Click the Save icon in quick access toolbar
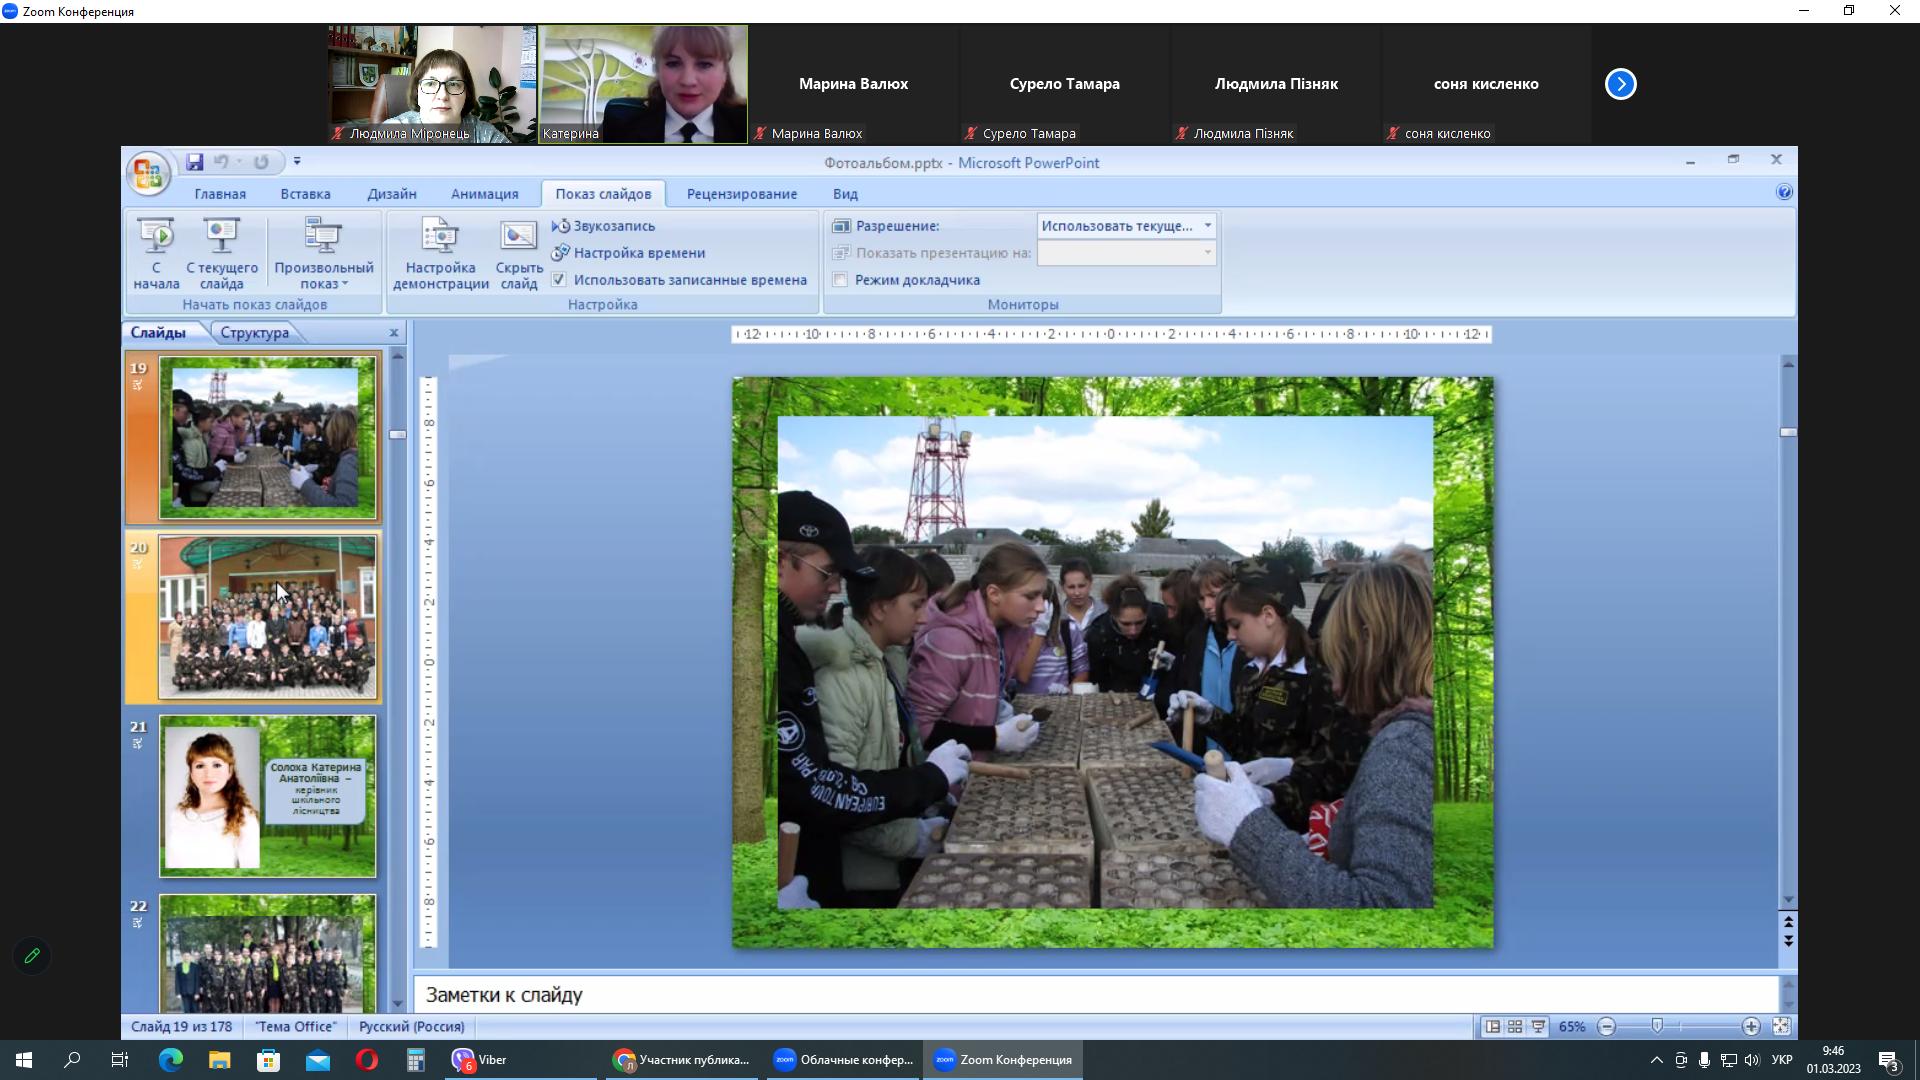Viewport: 1920px width, 1080px height. click(195, 162)
